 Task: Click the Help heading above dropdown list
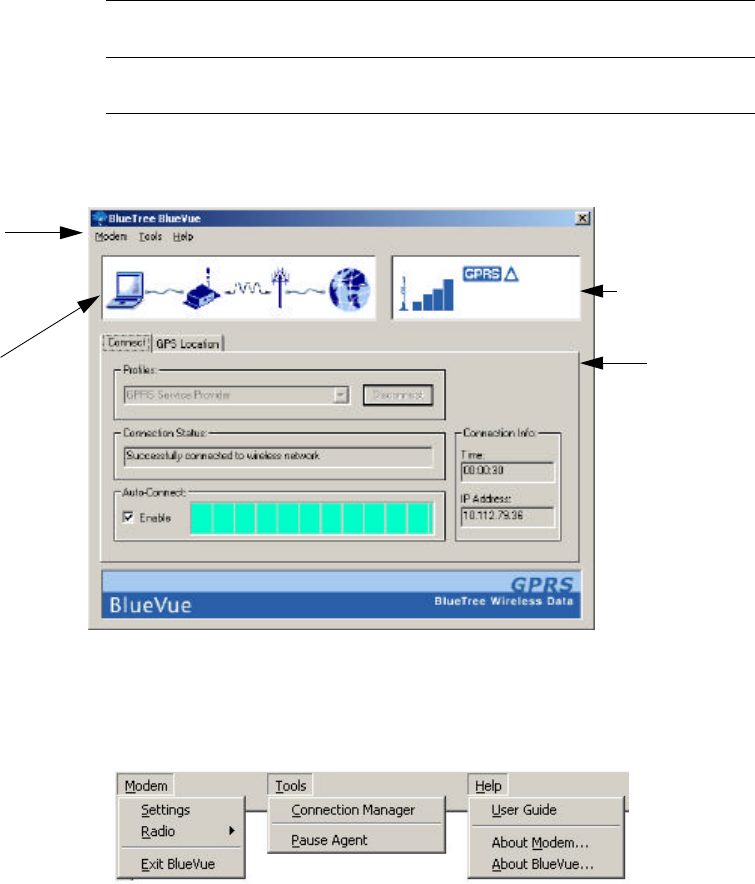pyautogui.click(x=488, y=785)
